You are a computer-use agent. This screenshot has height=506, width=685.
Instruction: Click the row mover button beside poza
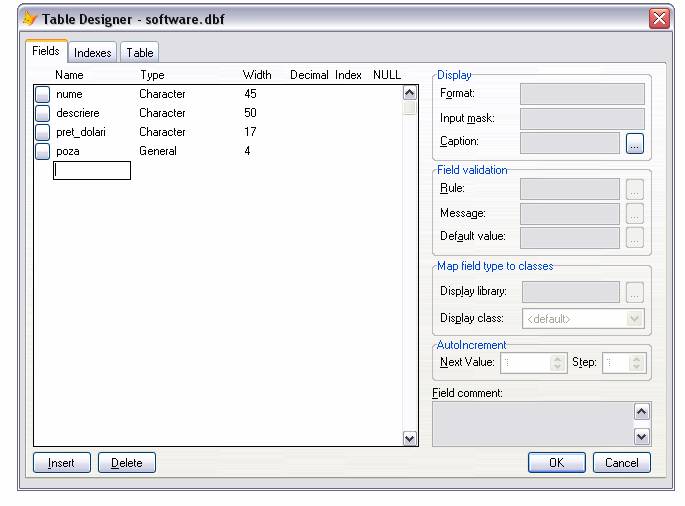click(42, 151)
